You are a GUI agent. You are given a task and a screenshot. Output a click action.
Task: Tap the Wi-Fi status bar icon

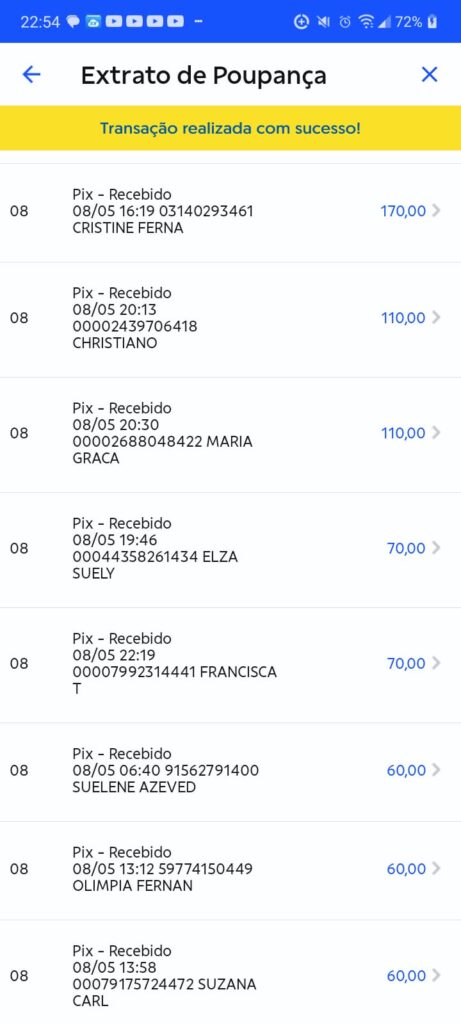tap(366, 22)
